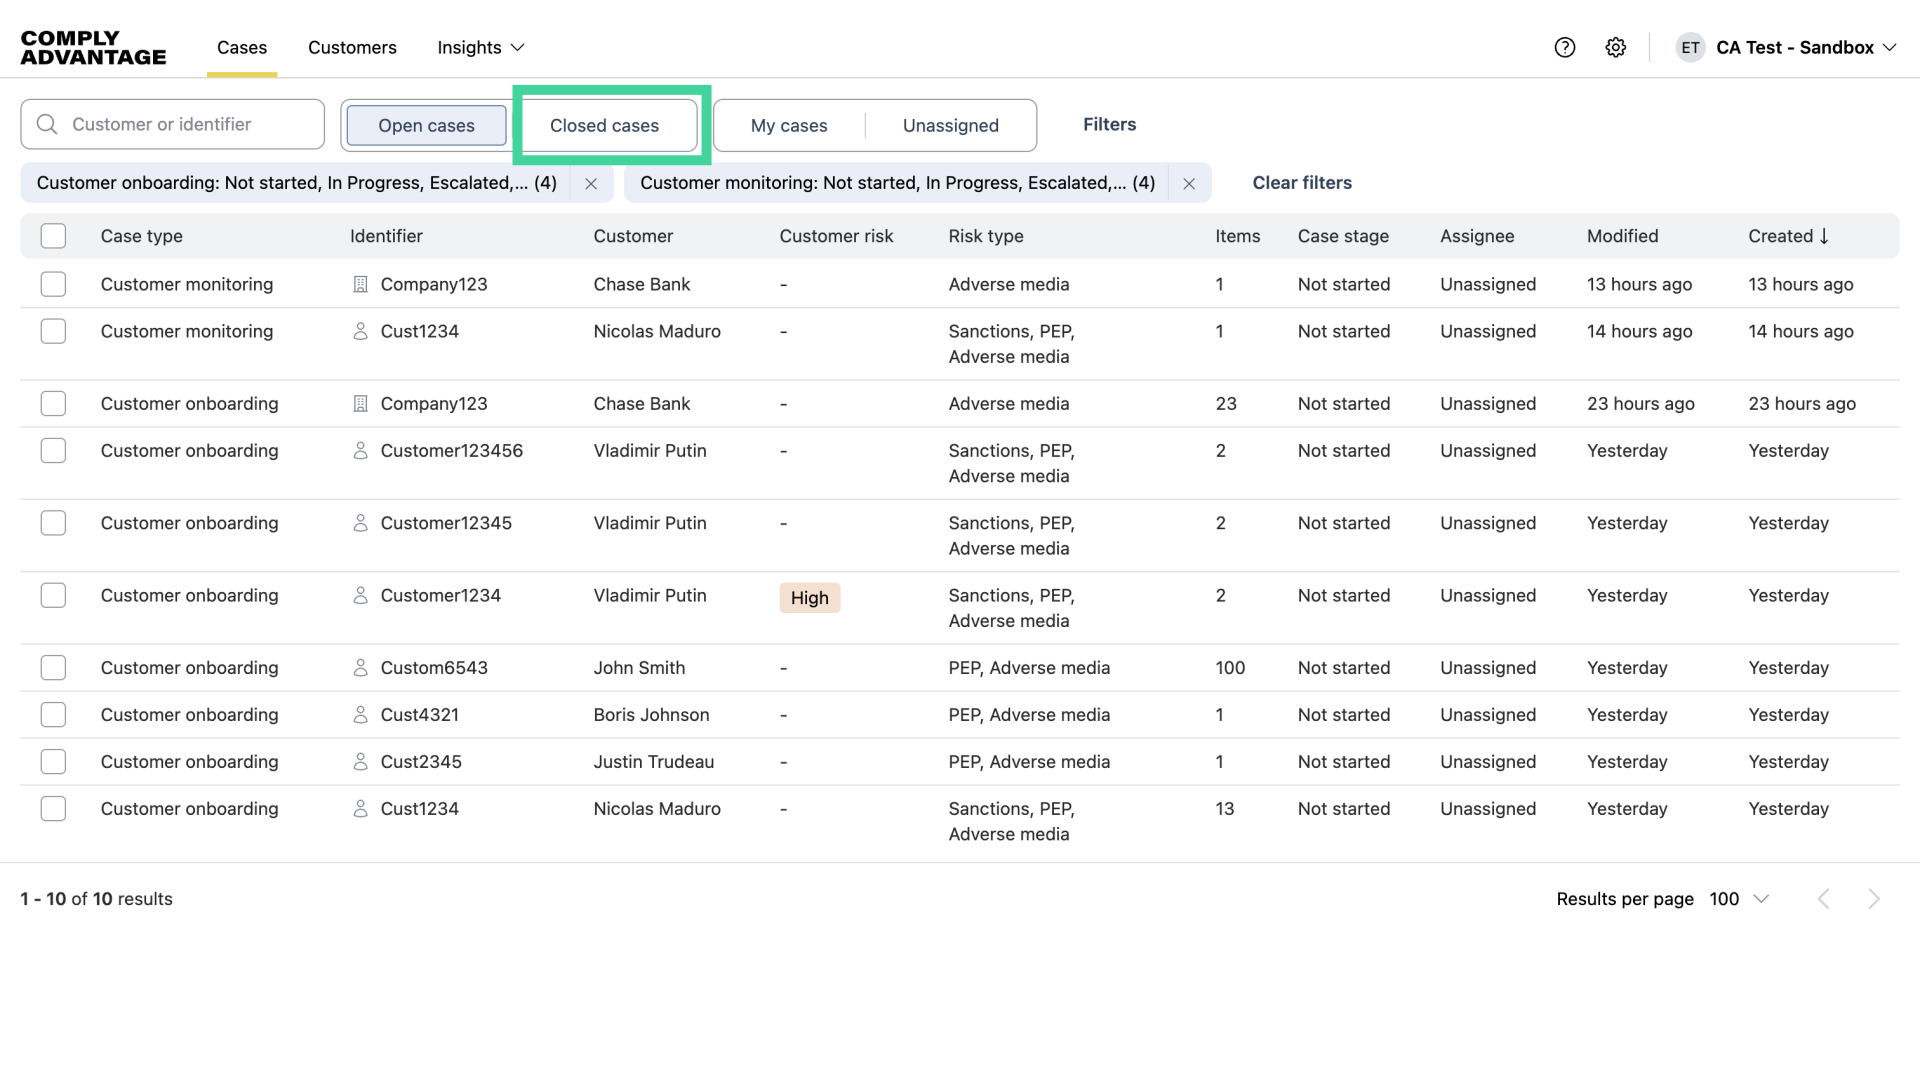Viewport: 1920px width, 1080px height.
Task: Focus the Customer or identifier search field
Action: pyautogui.click(x=185, y=124)
